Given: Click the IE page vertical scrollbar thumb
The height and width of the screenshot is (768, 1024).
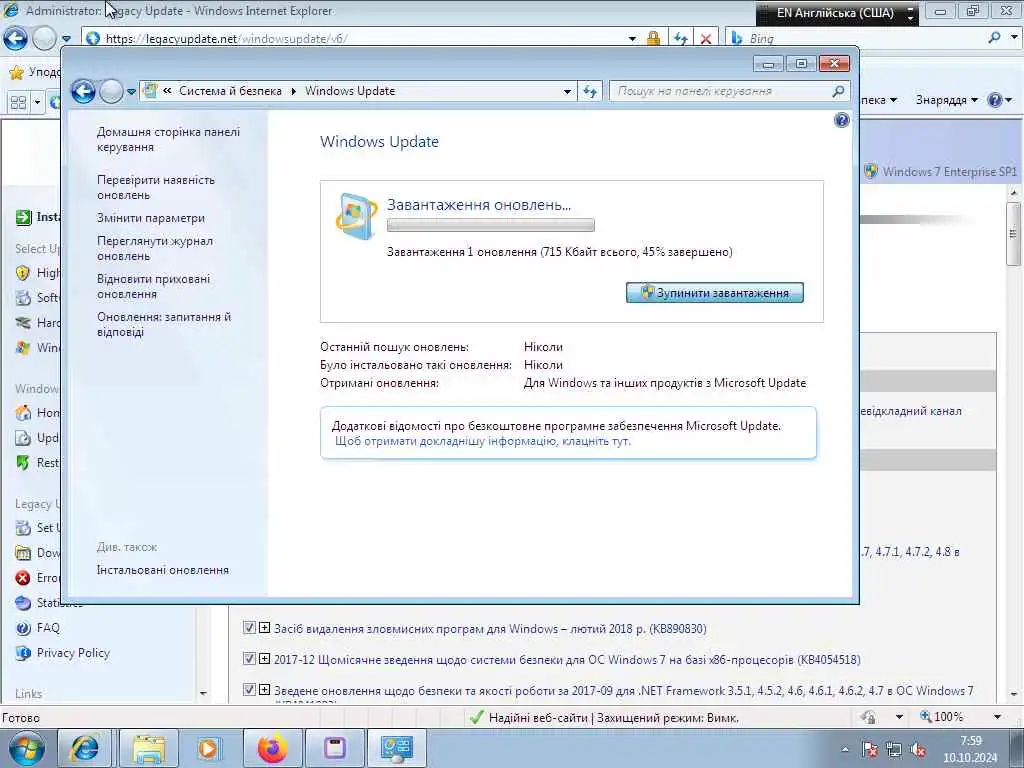Looking at the screenshot, I should pos(1013,234).
